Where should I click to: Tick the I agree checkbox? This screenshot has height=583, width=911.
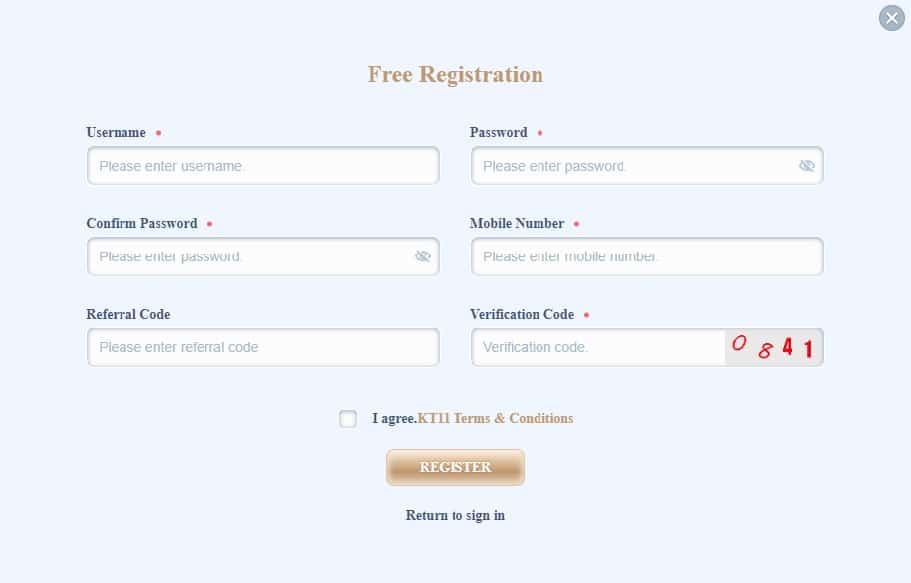pyautogui.click(x=348, y=419)
